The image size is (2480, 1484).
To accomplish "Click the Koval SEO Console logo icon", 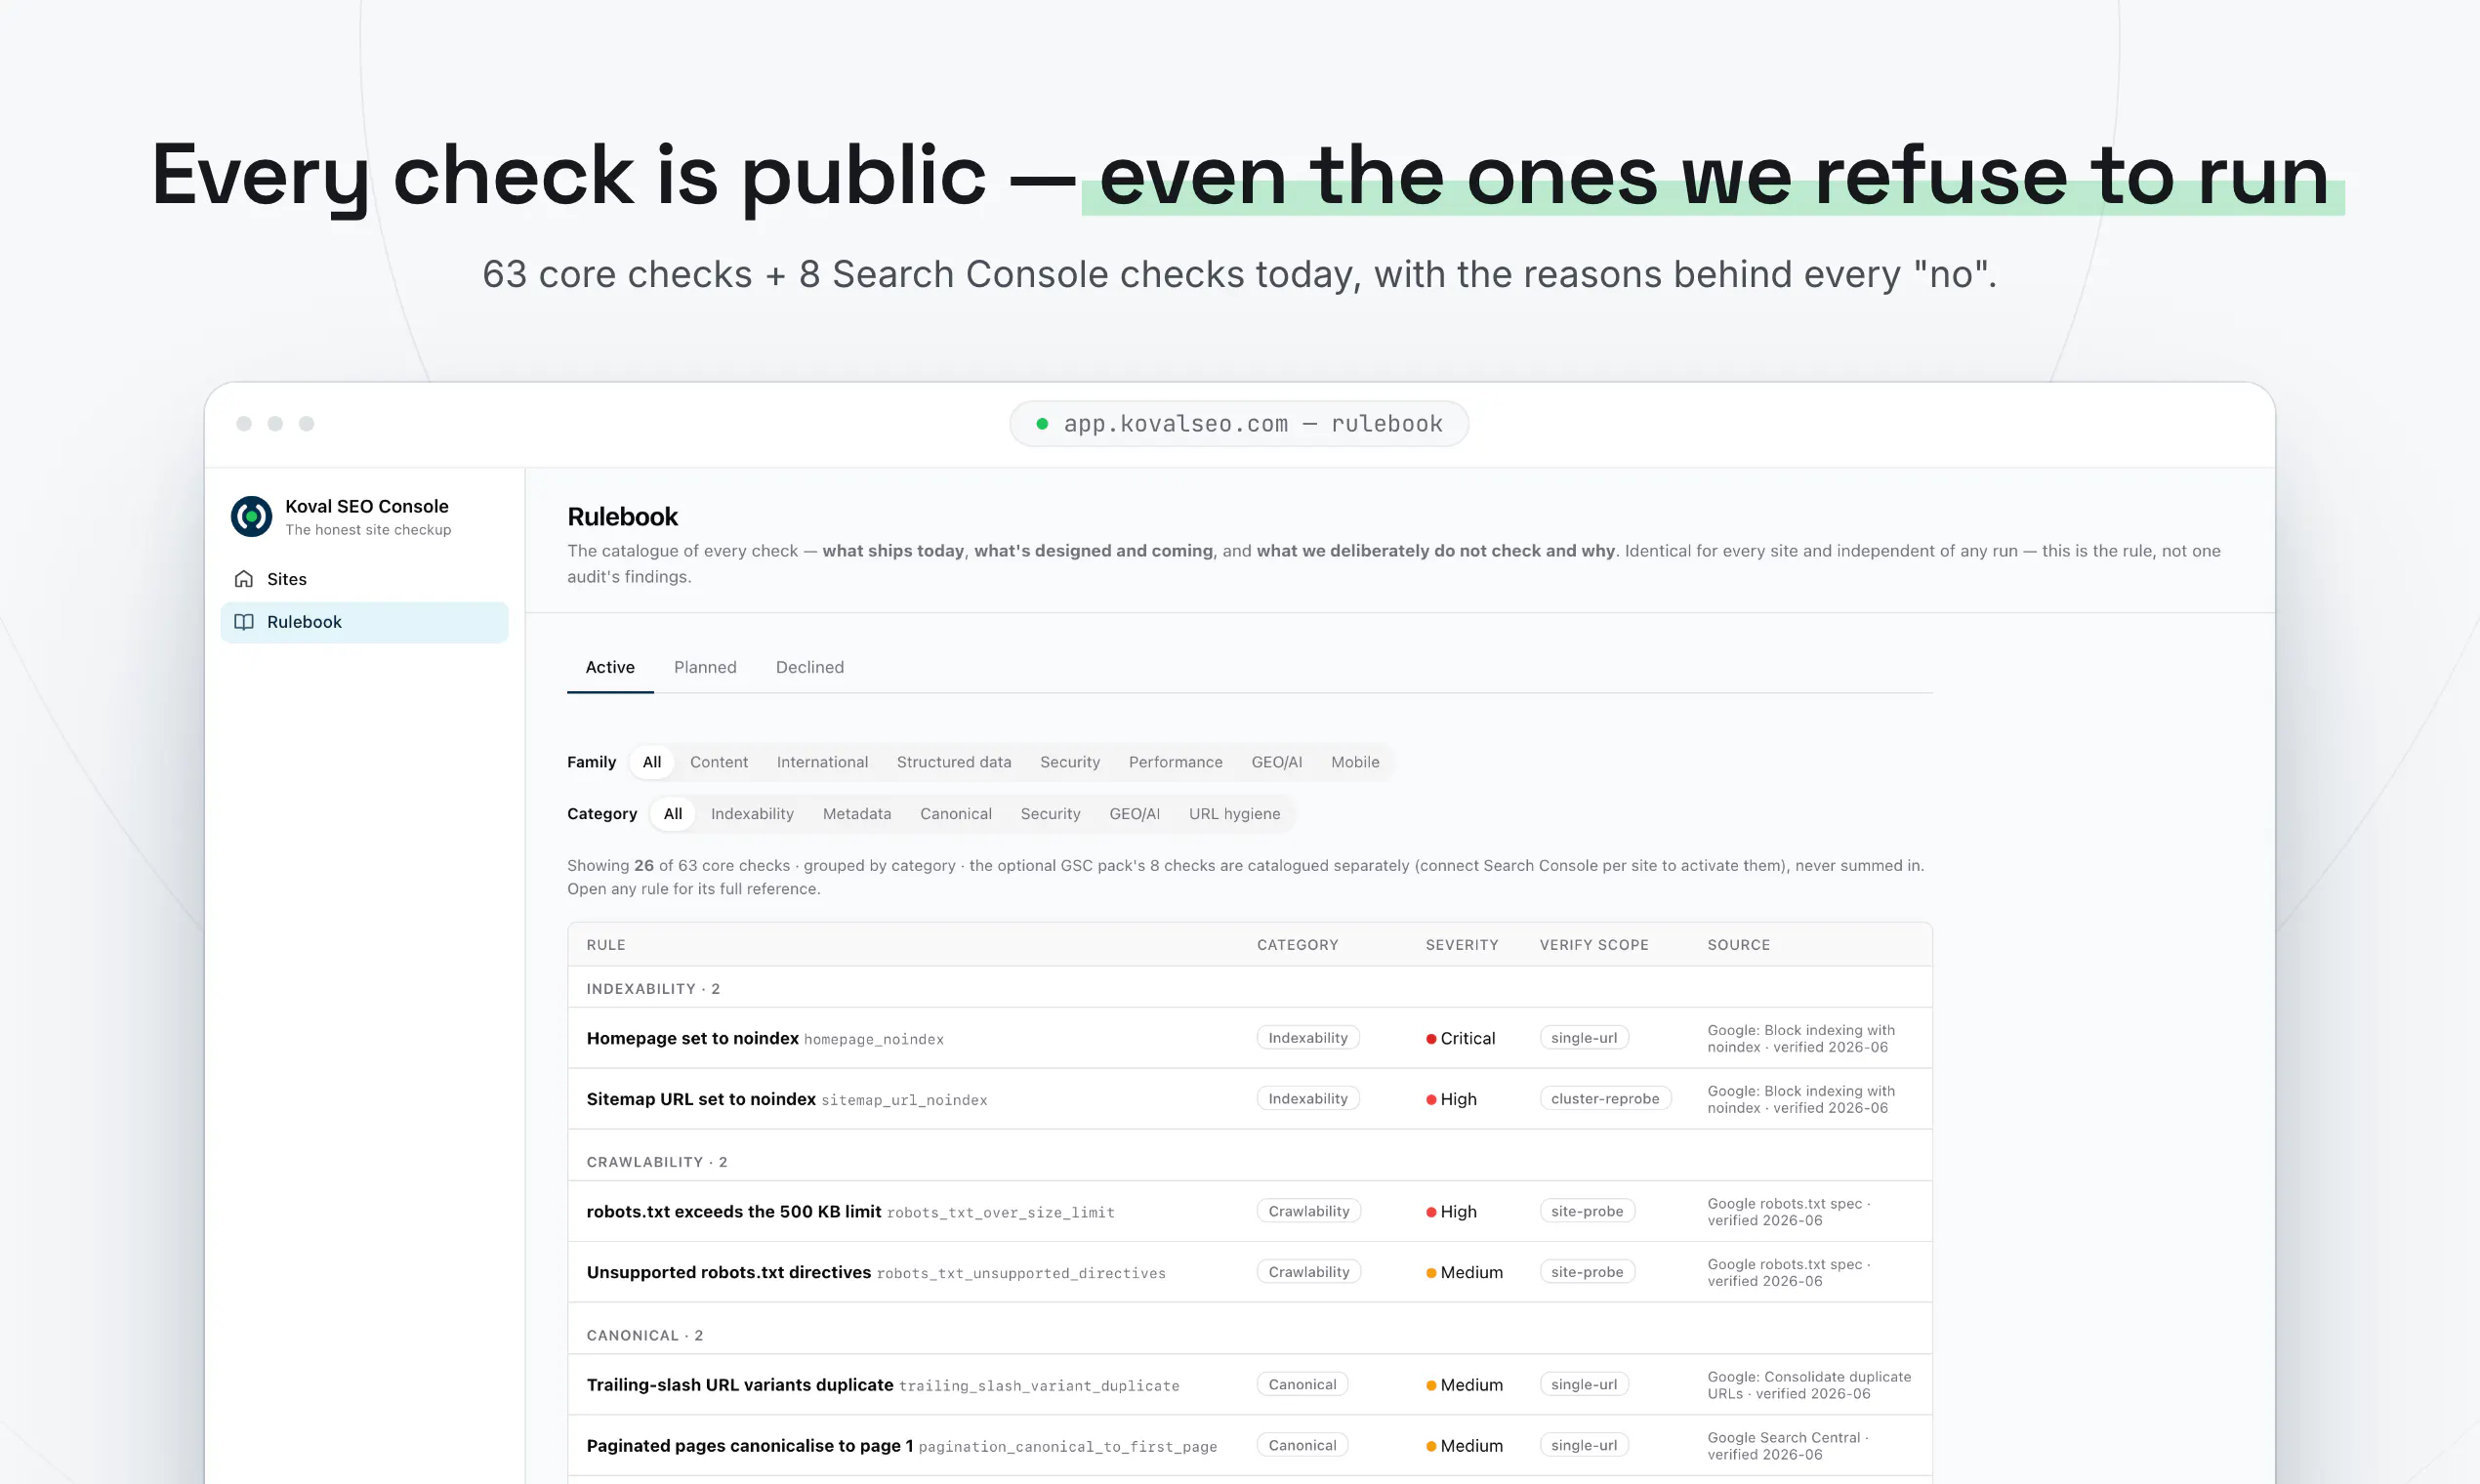I will [251, 516].
